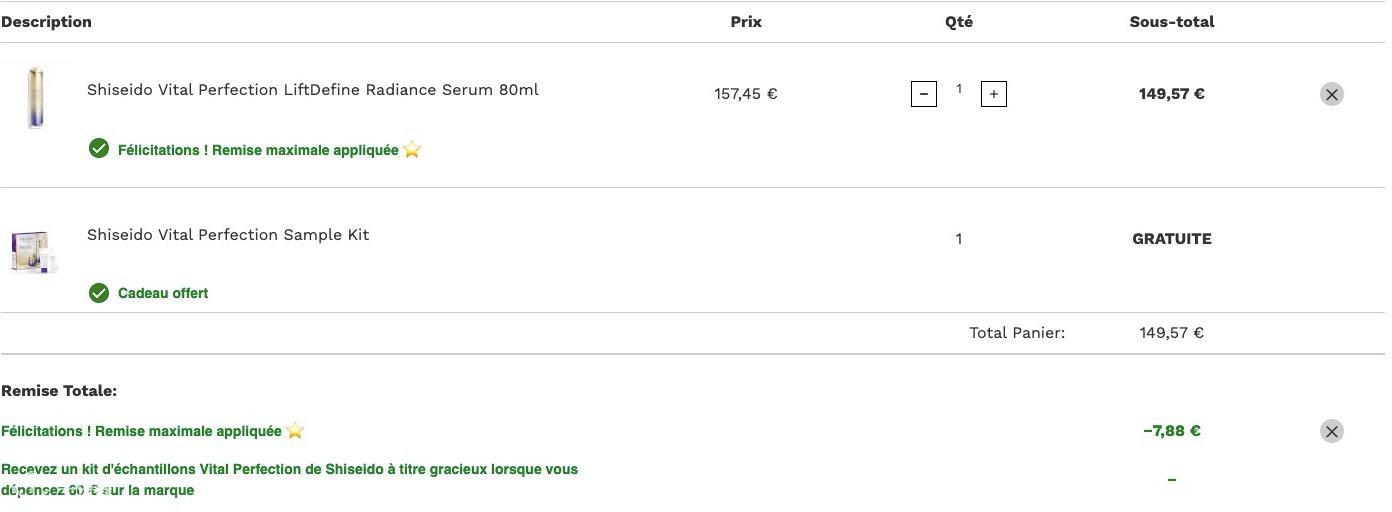This screenshot has width=1392, height=512.
Task: Click the Qté column header
Action: pos(959,22)
